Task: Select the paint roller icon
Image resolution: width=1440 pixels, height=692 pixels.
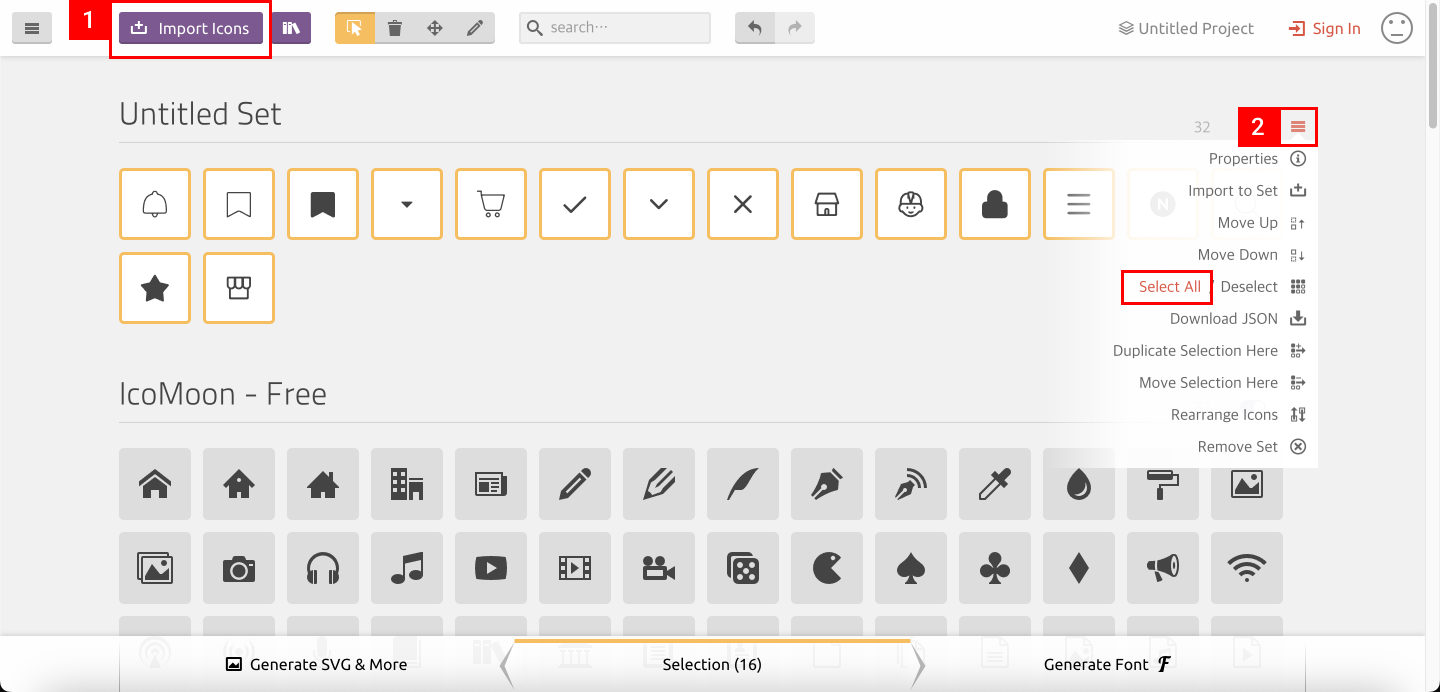Action: [1163, 484]
